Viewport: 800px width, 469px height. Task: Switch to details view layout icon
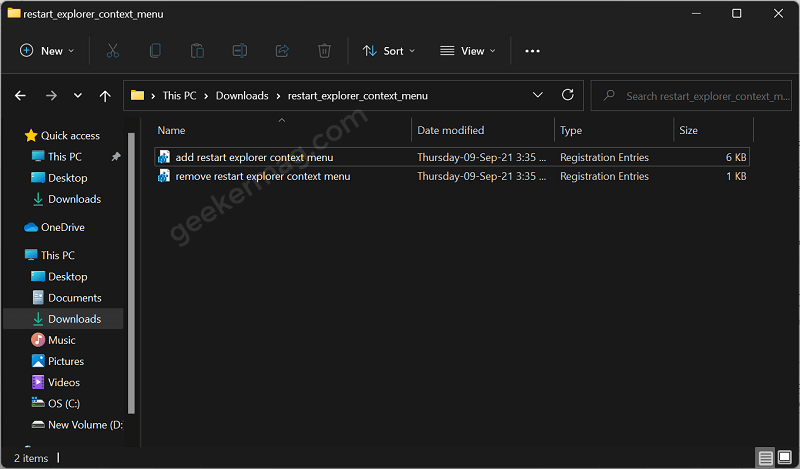coord(765,457)
